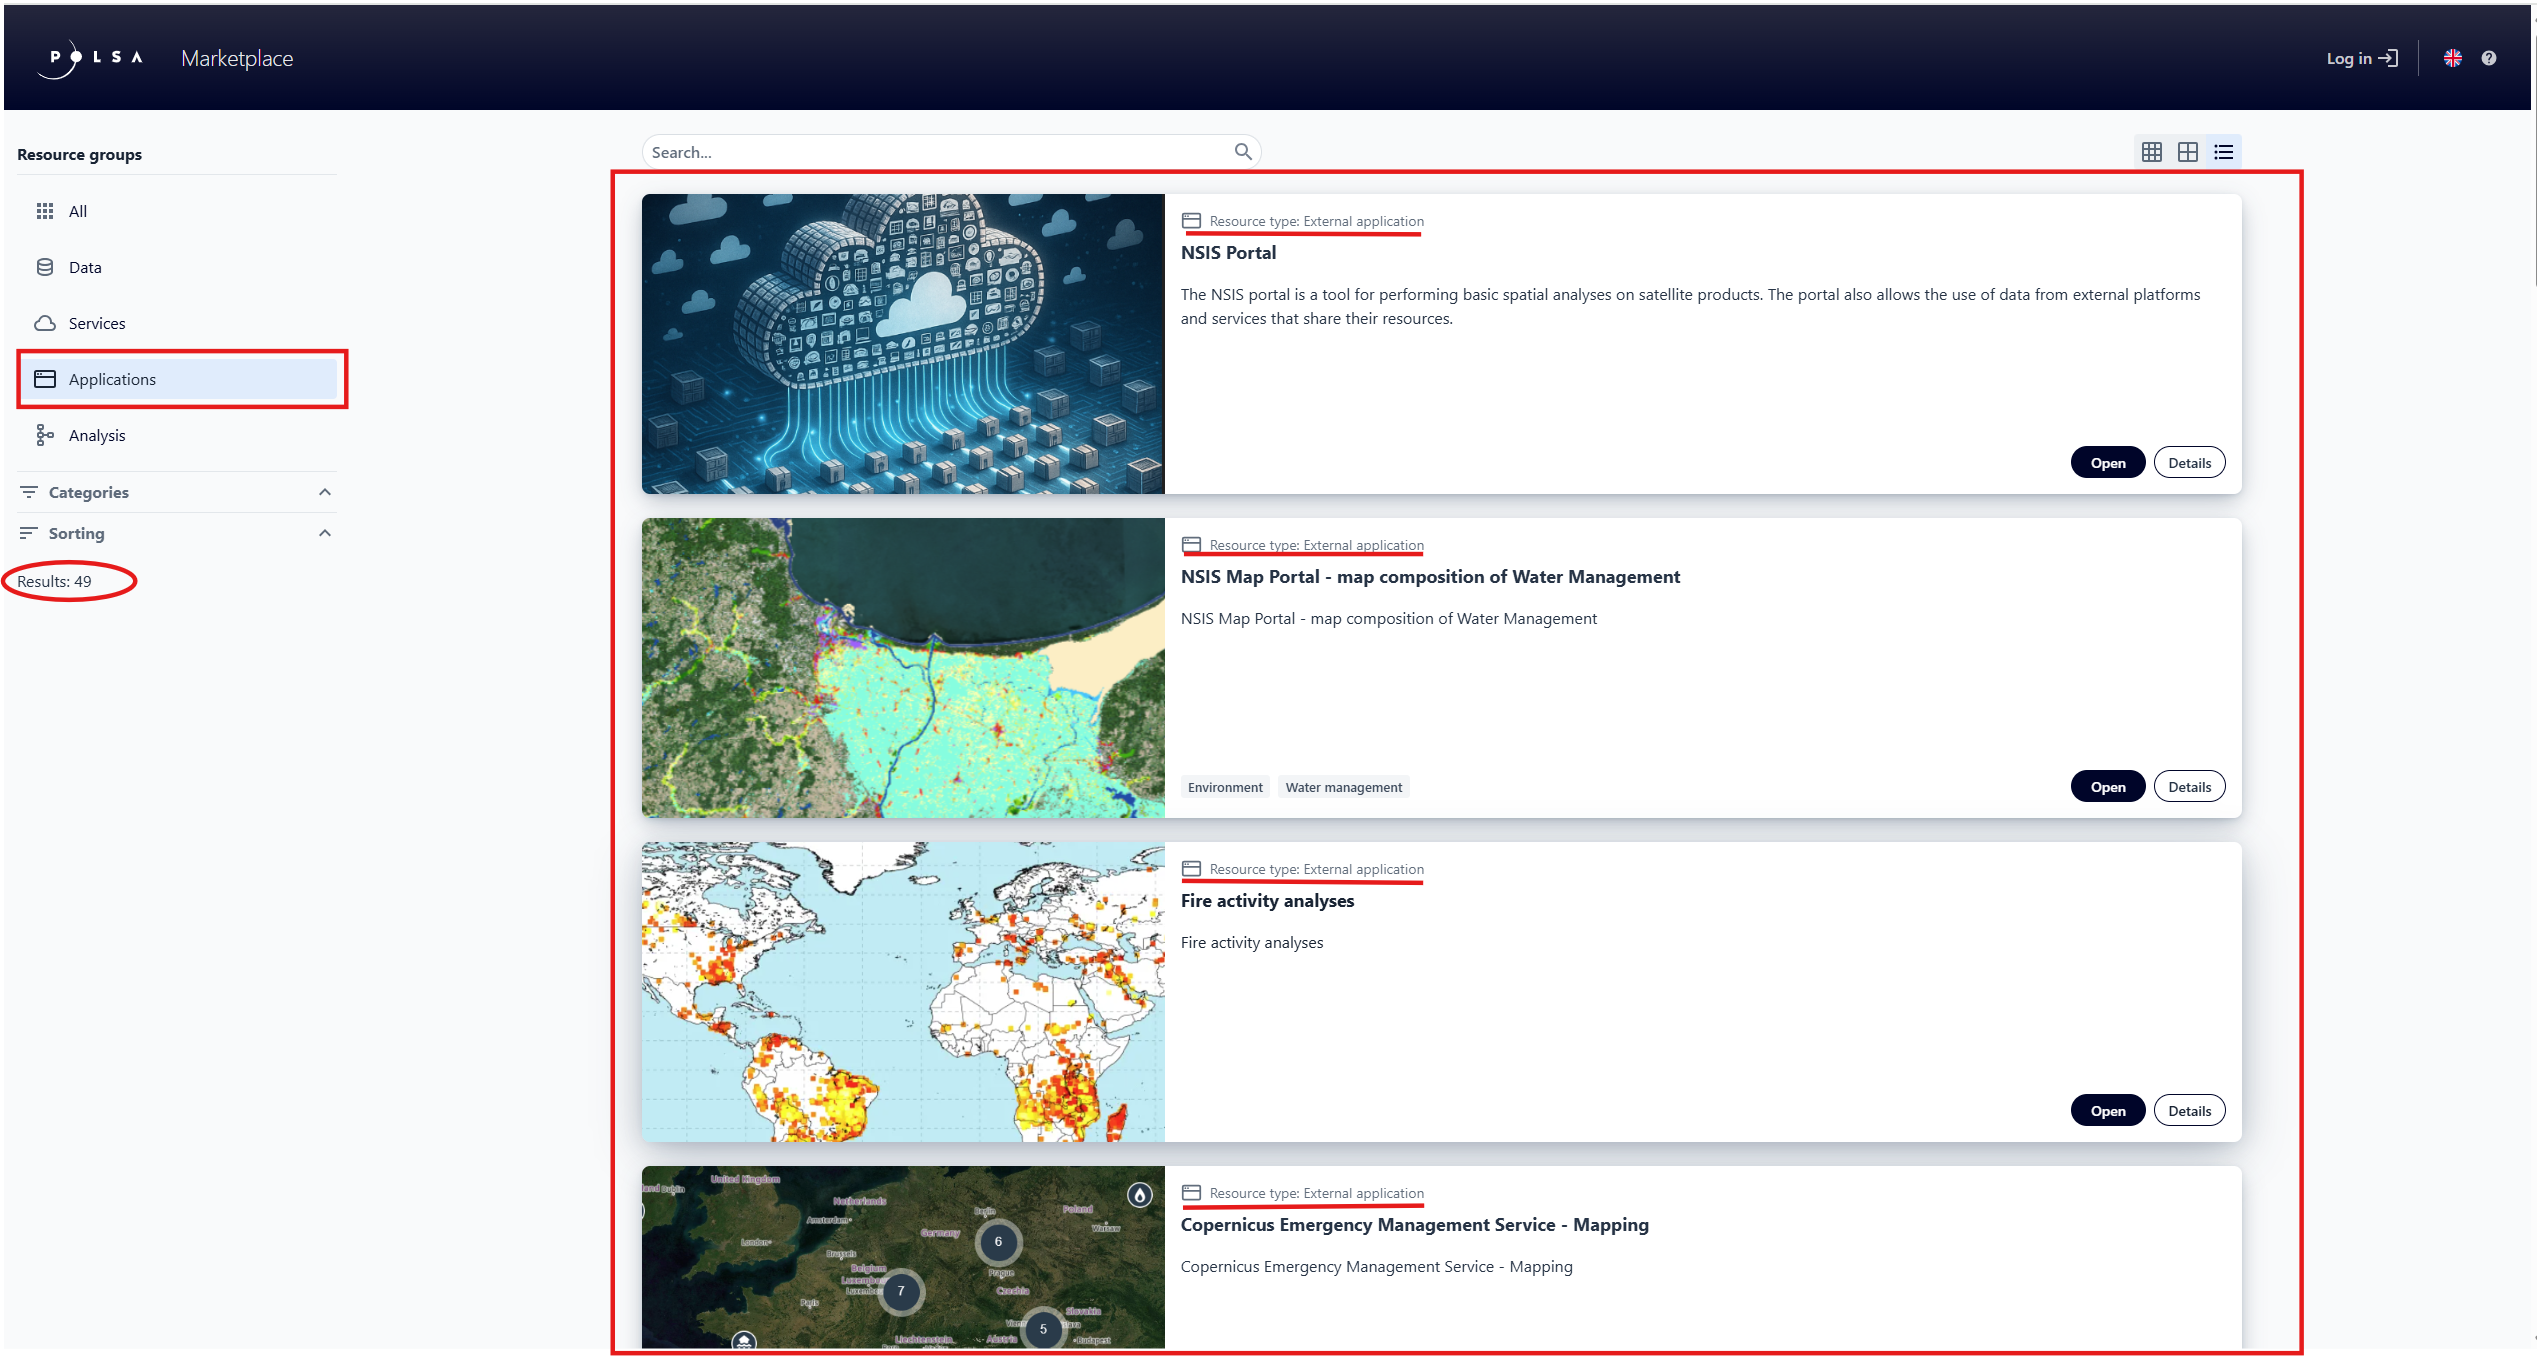Open the Analysis resource group

coord(45,435)
